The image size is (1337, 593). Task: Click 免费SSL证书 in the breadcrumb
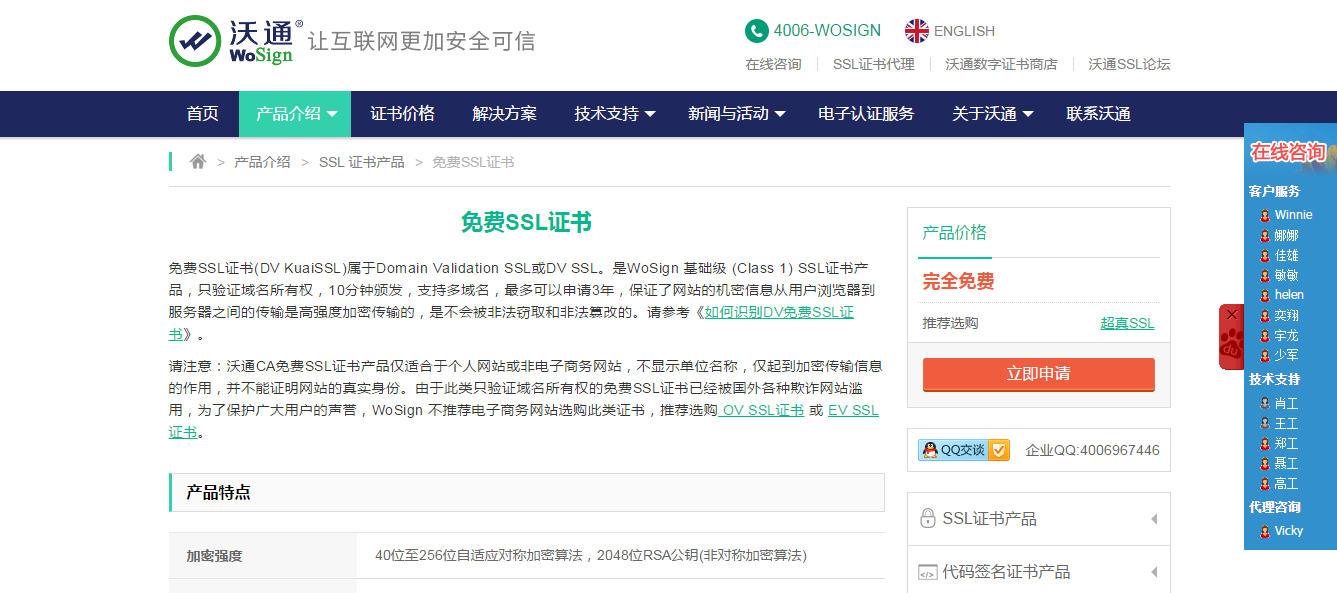click(x=473, y=162)
